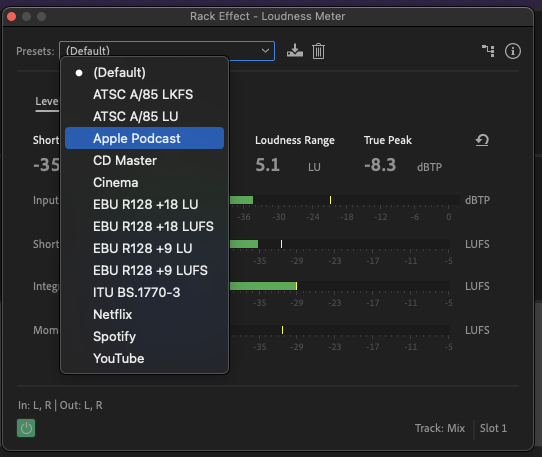This screenshot has width=542, height=457.
Task: Reset the loudness measurements icon
Action: [482, 140]
